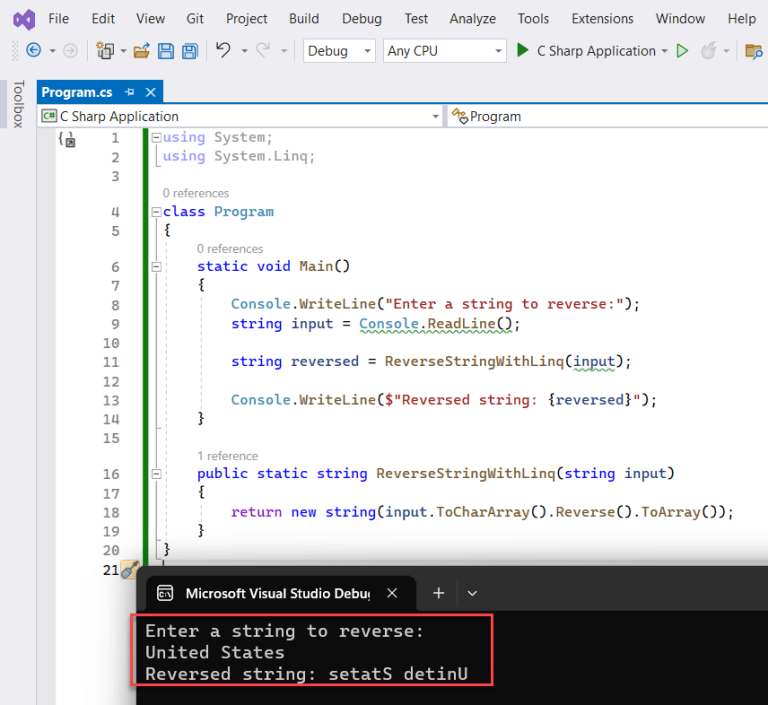
Task: Open the Project menu
Action: click(246, 19)
